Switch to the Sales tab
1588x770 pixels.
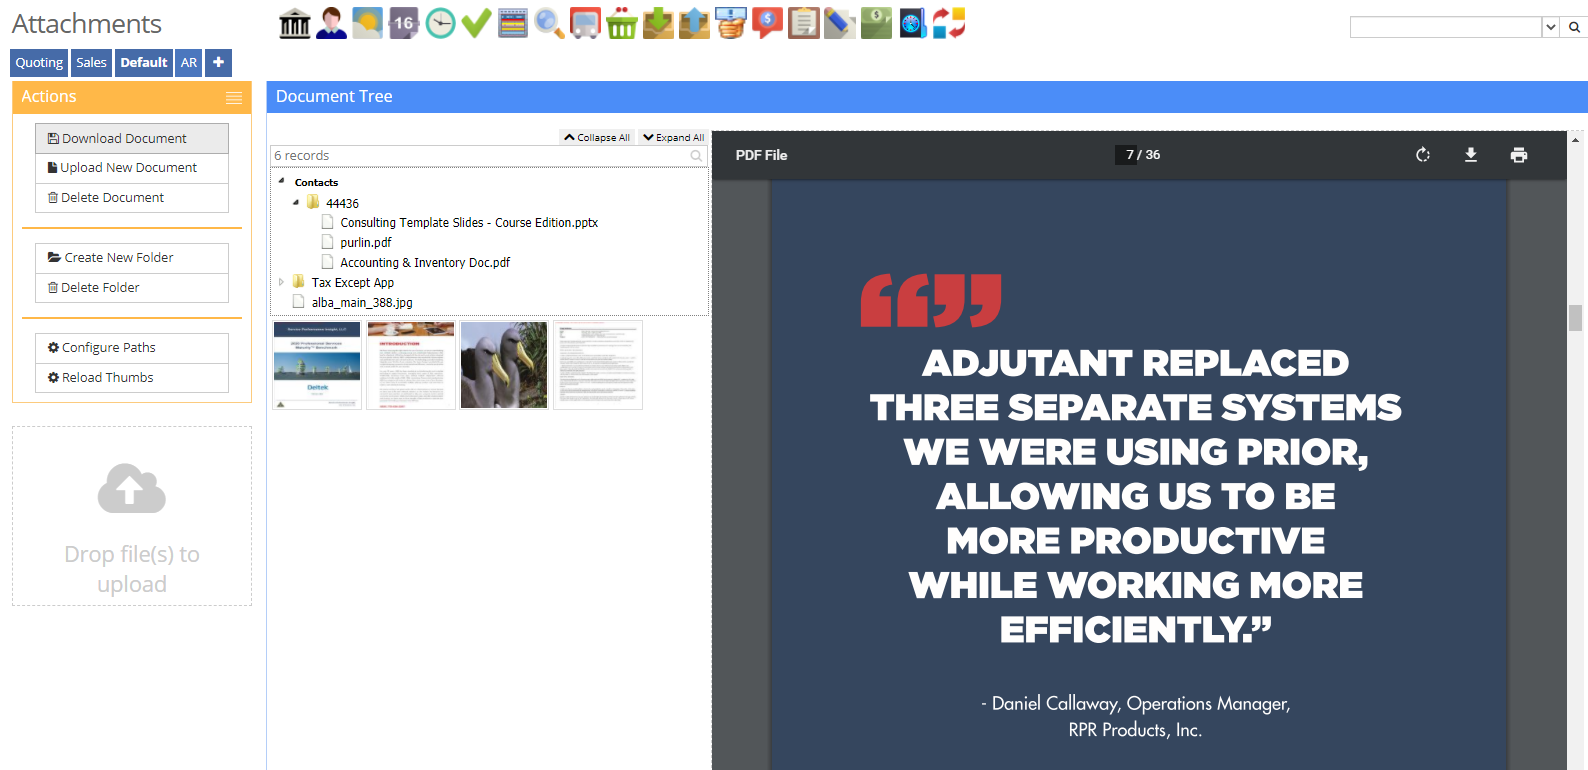[x=91, y=62]
